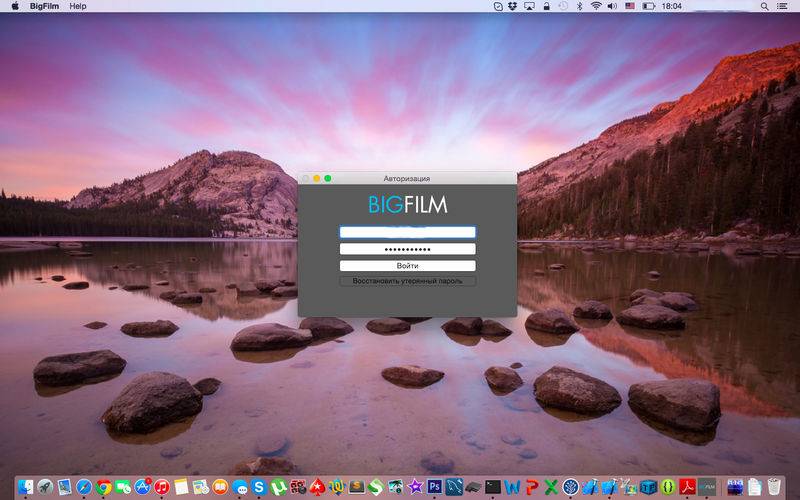Open the BigFilm application menu
Screen dimensions: 800x500
pos(44,6)
